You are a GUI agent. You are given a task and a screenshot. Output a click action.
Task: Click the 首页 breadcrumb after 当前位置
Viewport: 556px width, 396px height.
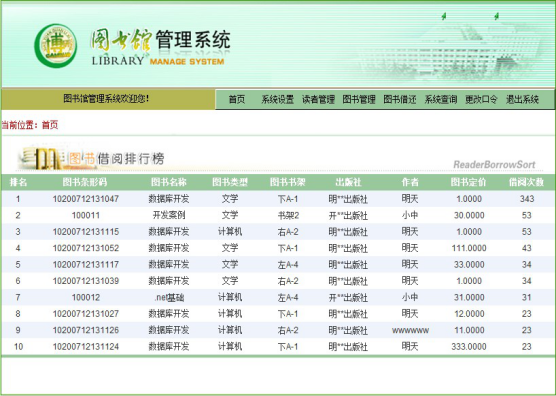(x=50, y=125)
